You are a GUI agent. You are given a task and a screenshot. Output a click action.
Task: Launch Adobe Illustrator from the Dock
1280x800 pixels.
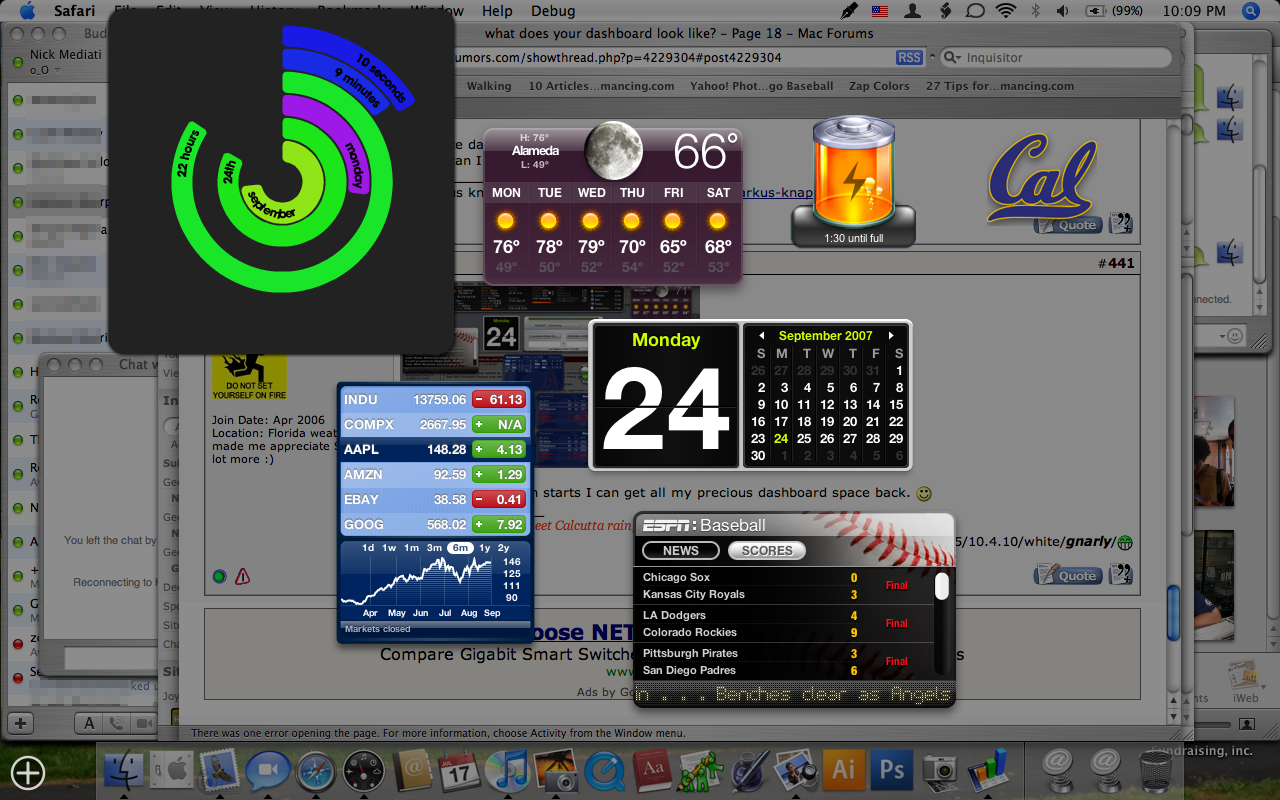[x=844, y=769]
